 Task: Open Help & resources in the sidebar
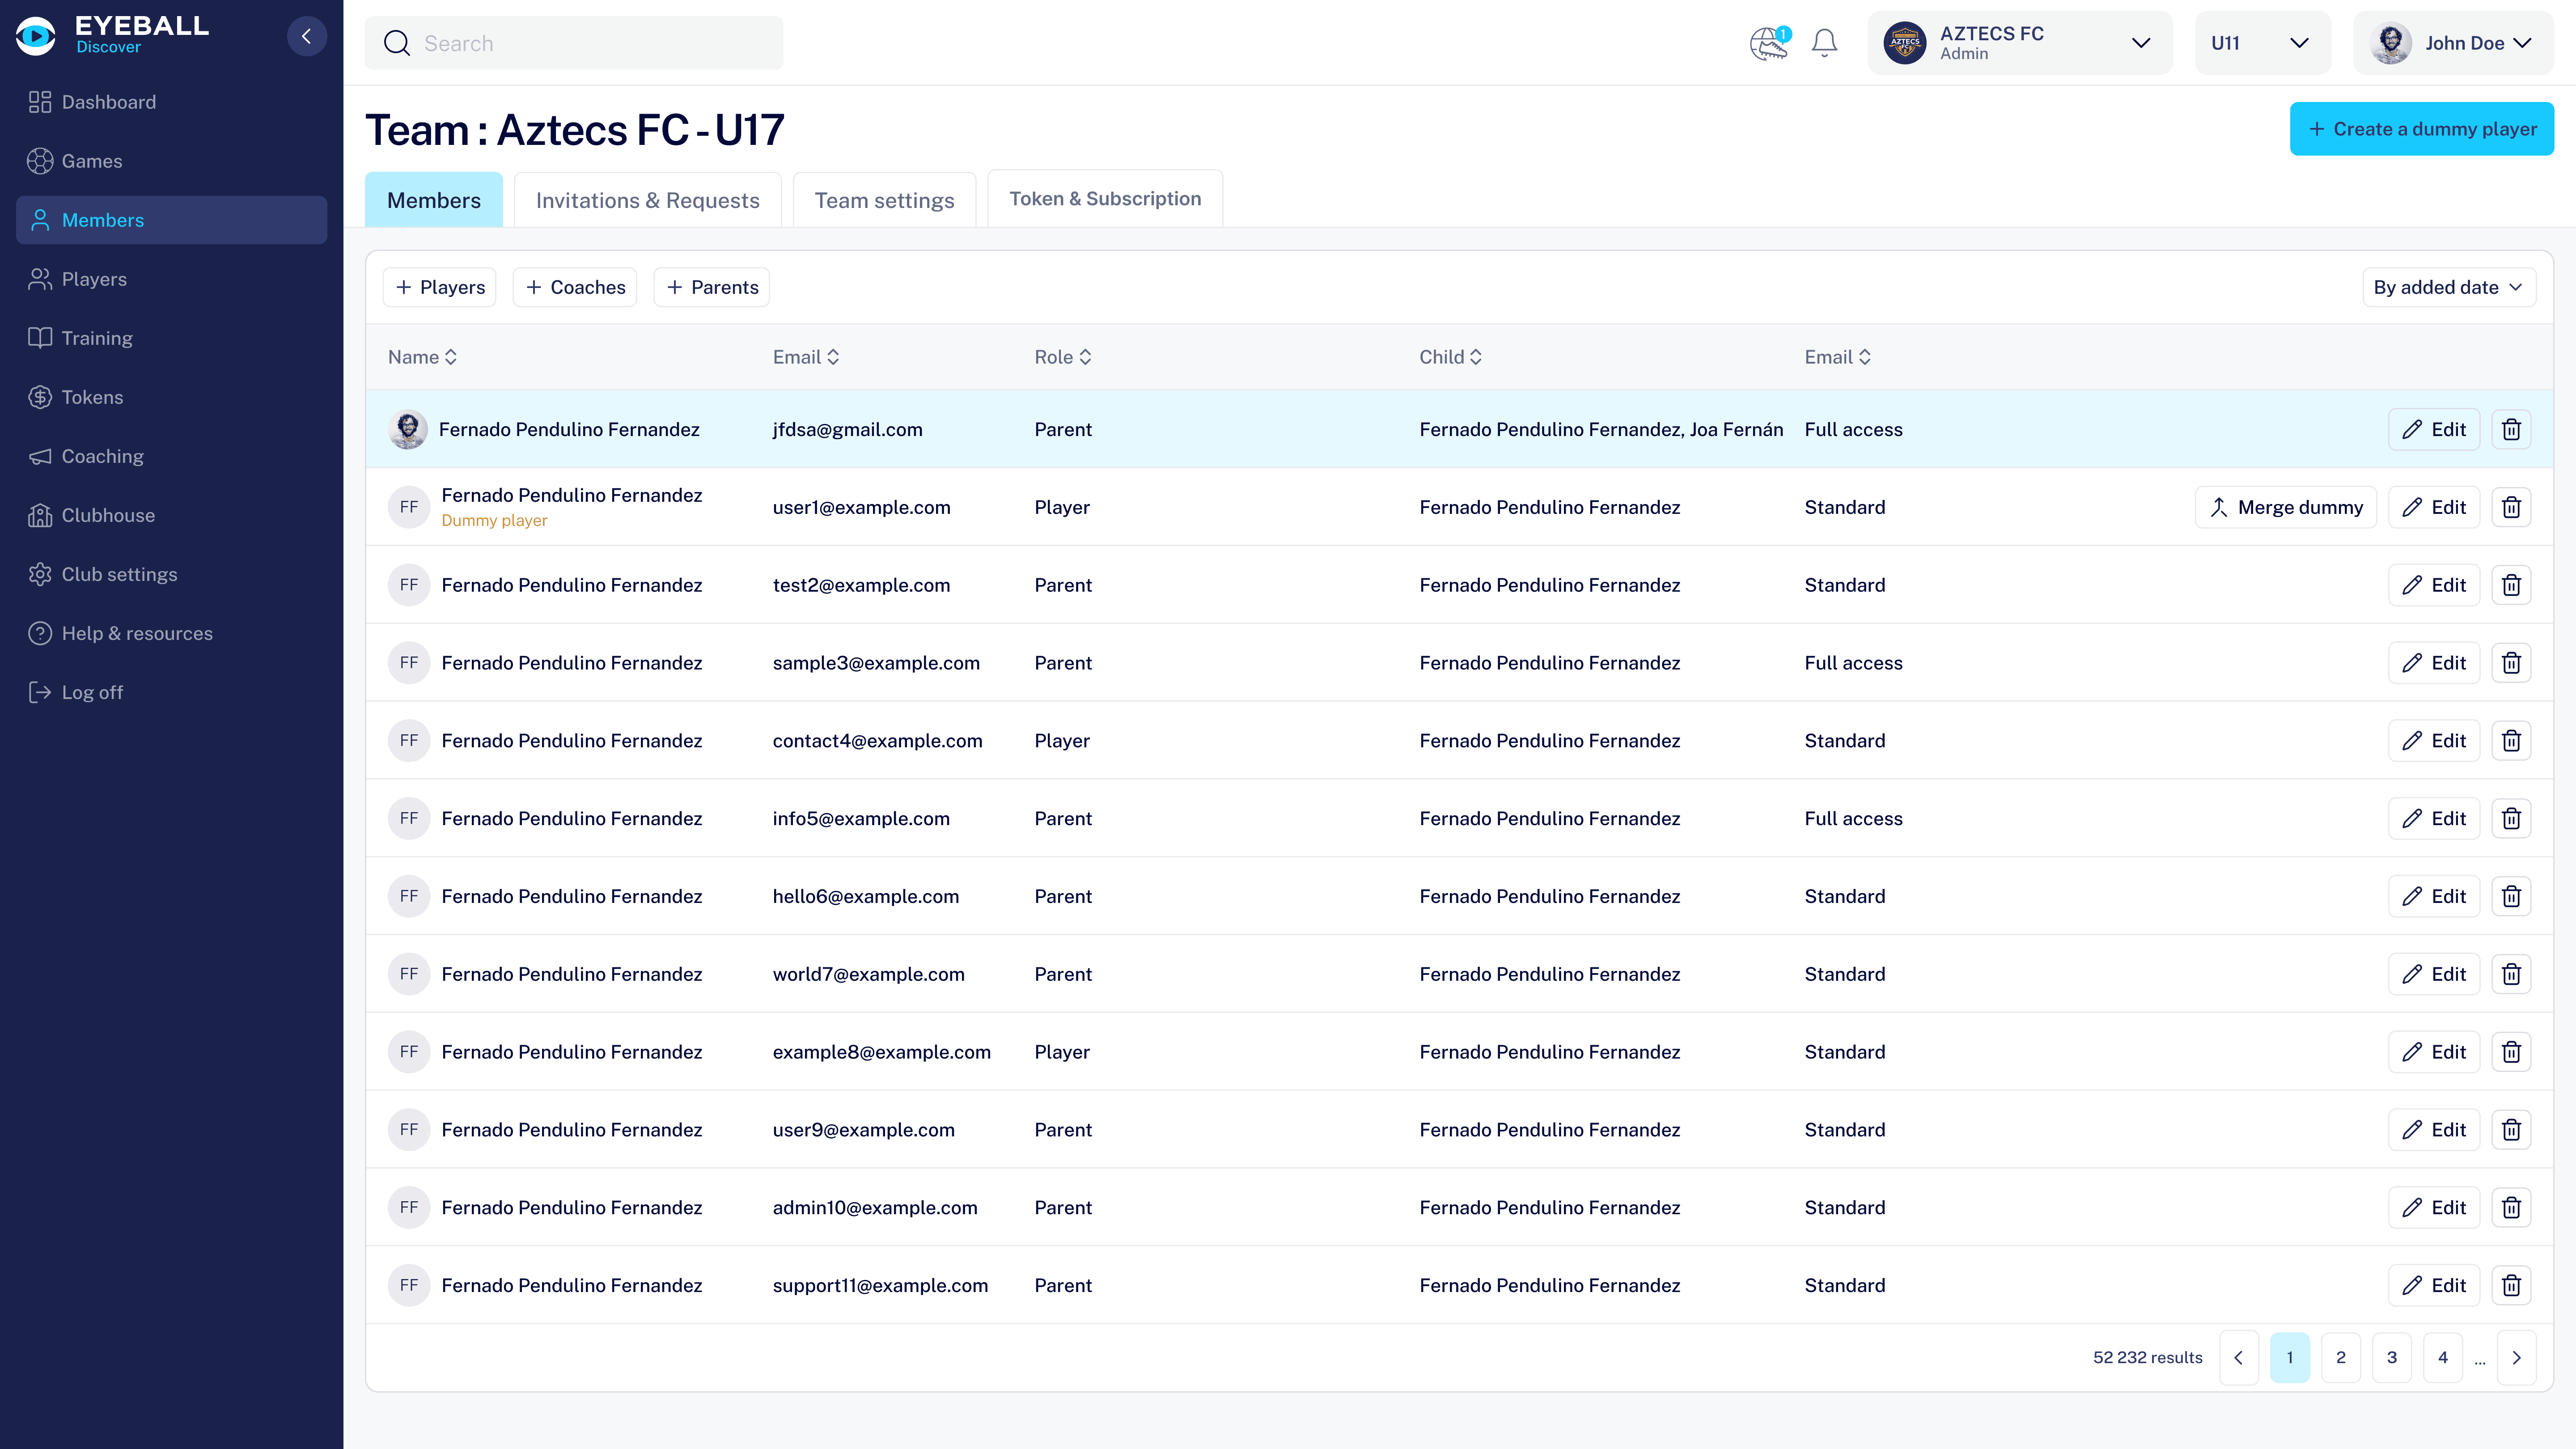coord(171,633)
